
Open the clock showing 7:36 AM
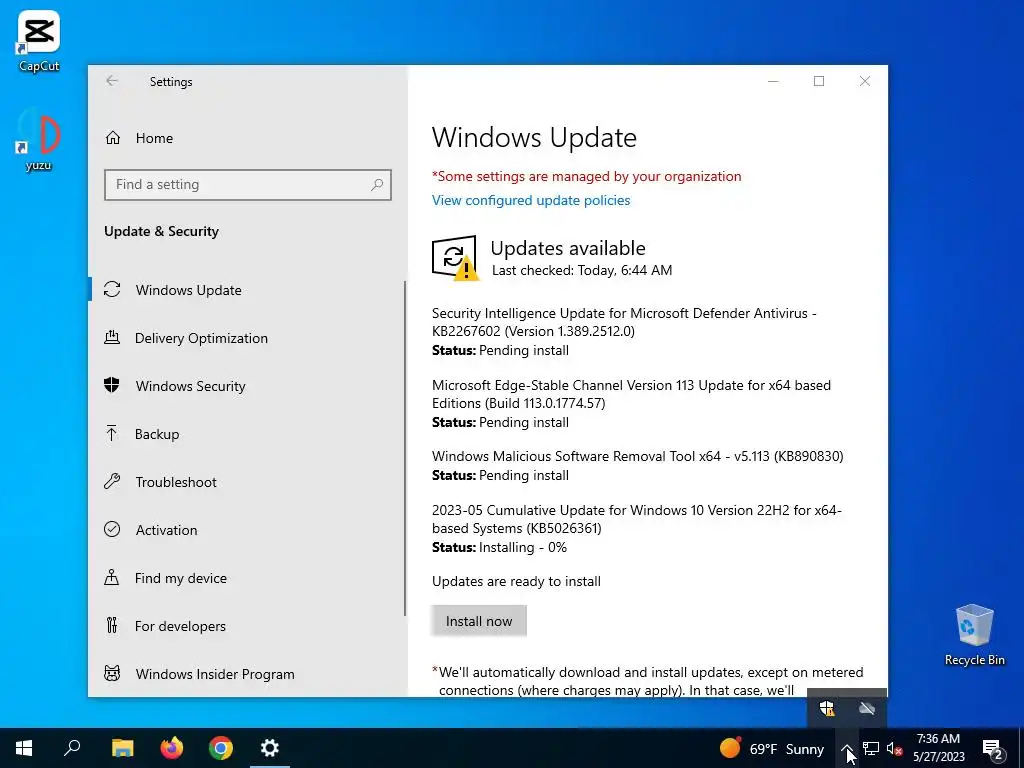click(938, 748)
